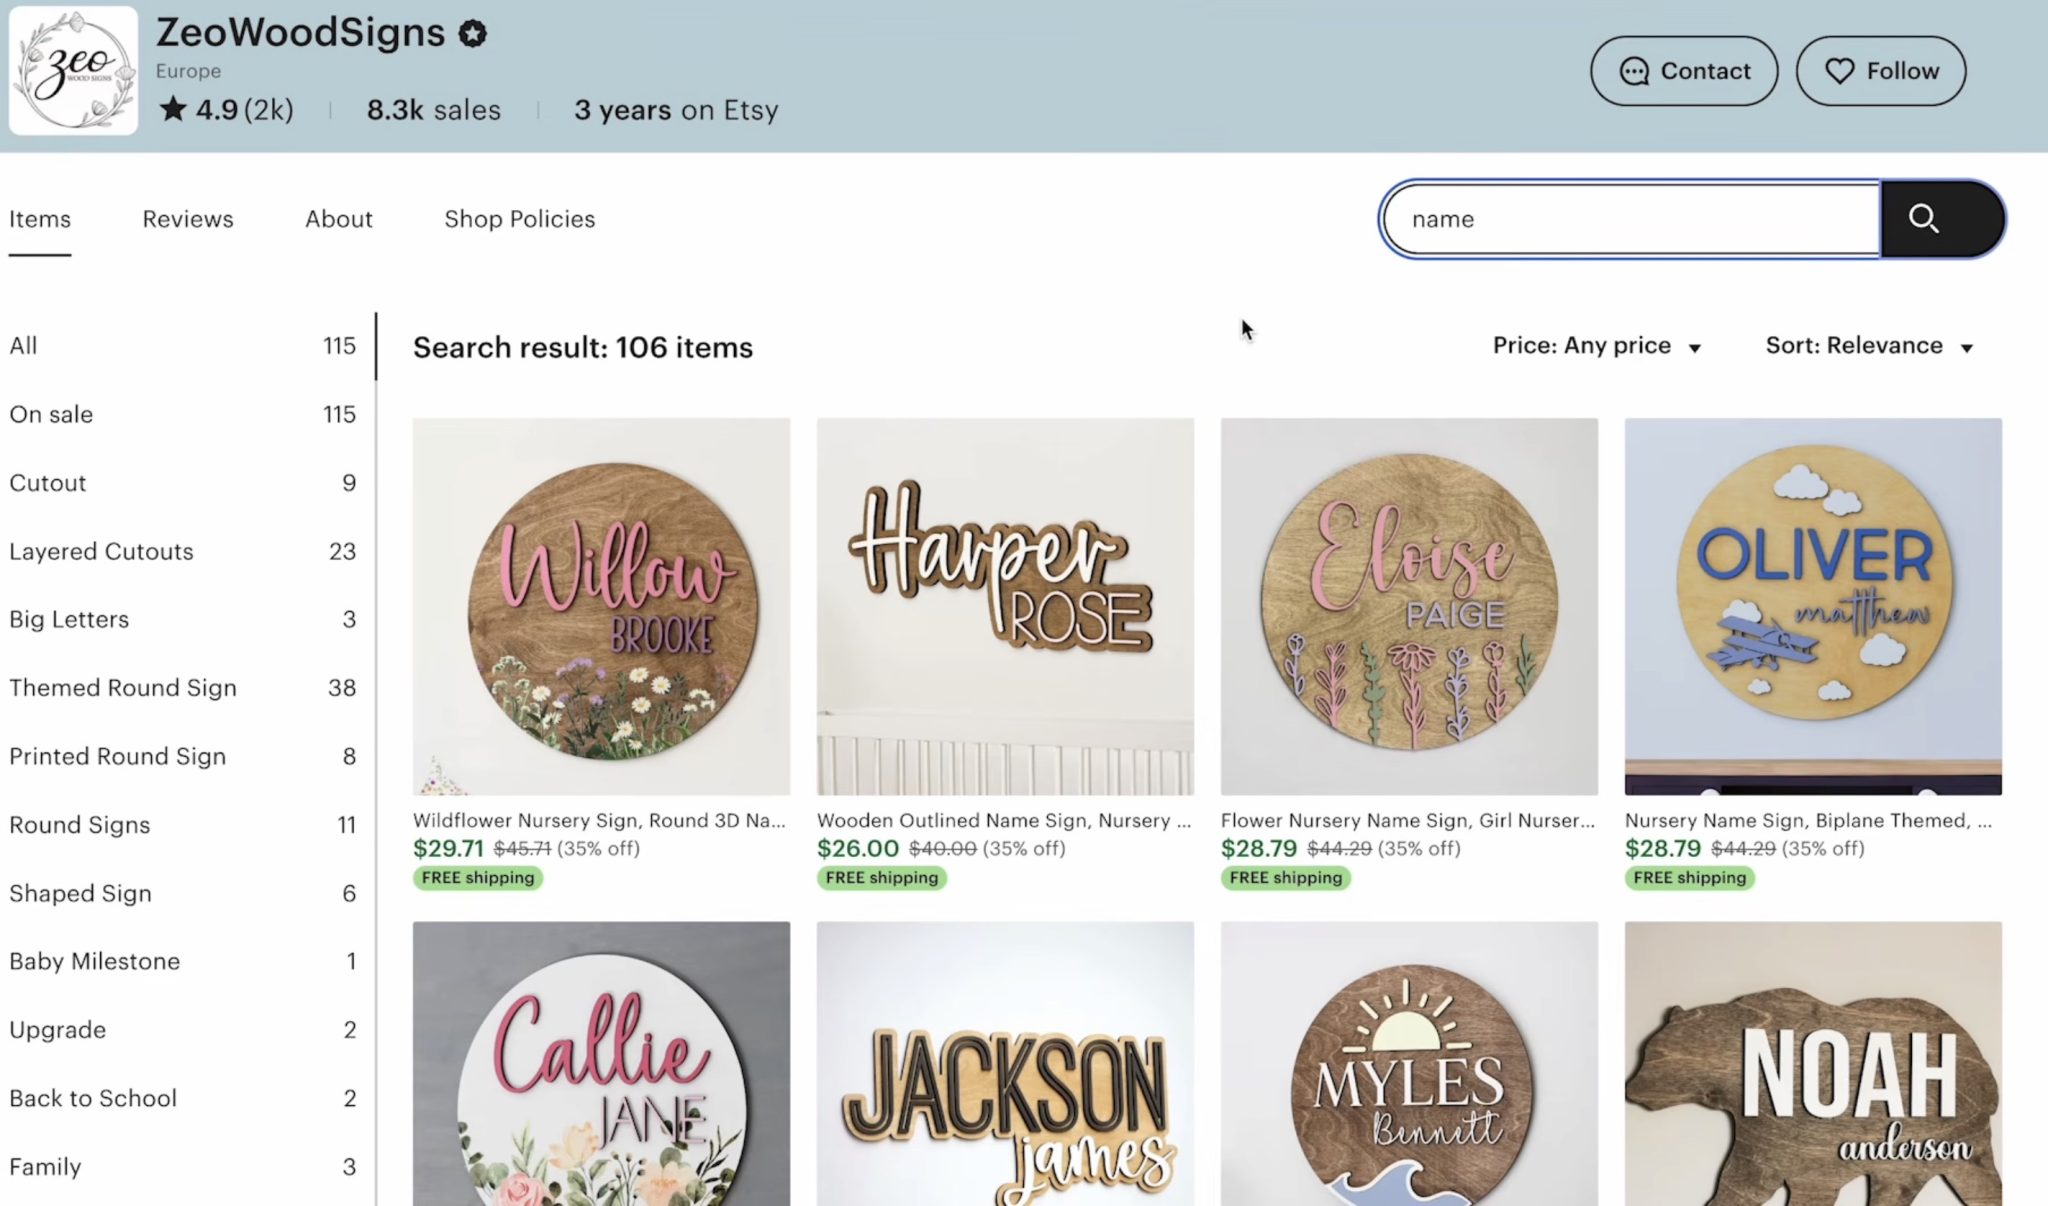Click the star seller badge icon
Screen dimensions: 2048x1206
tap(472, 34)
